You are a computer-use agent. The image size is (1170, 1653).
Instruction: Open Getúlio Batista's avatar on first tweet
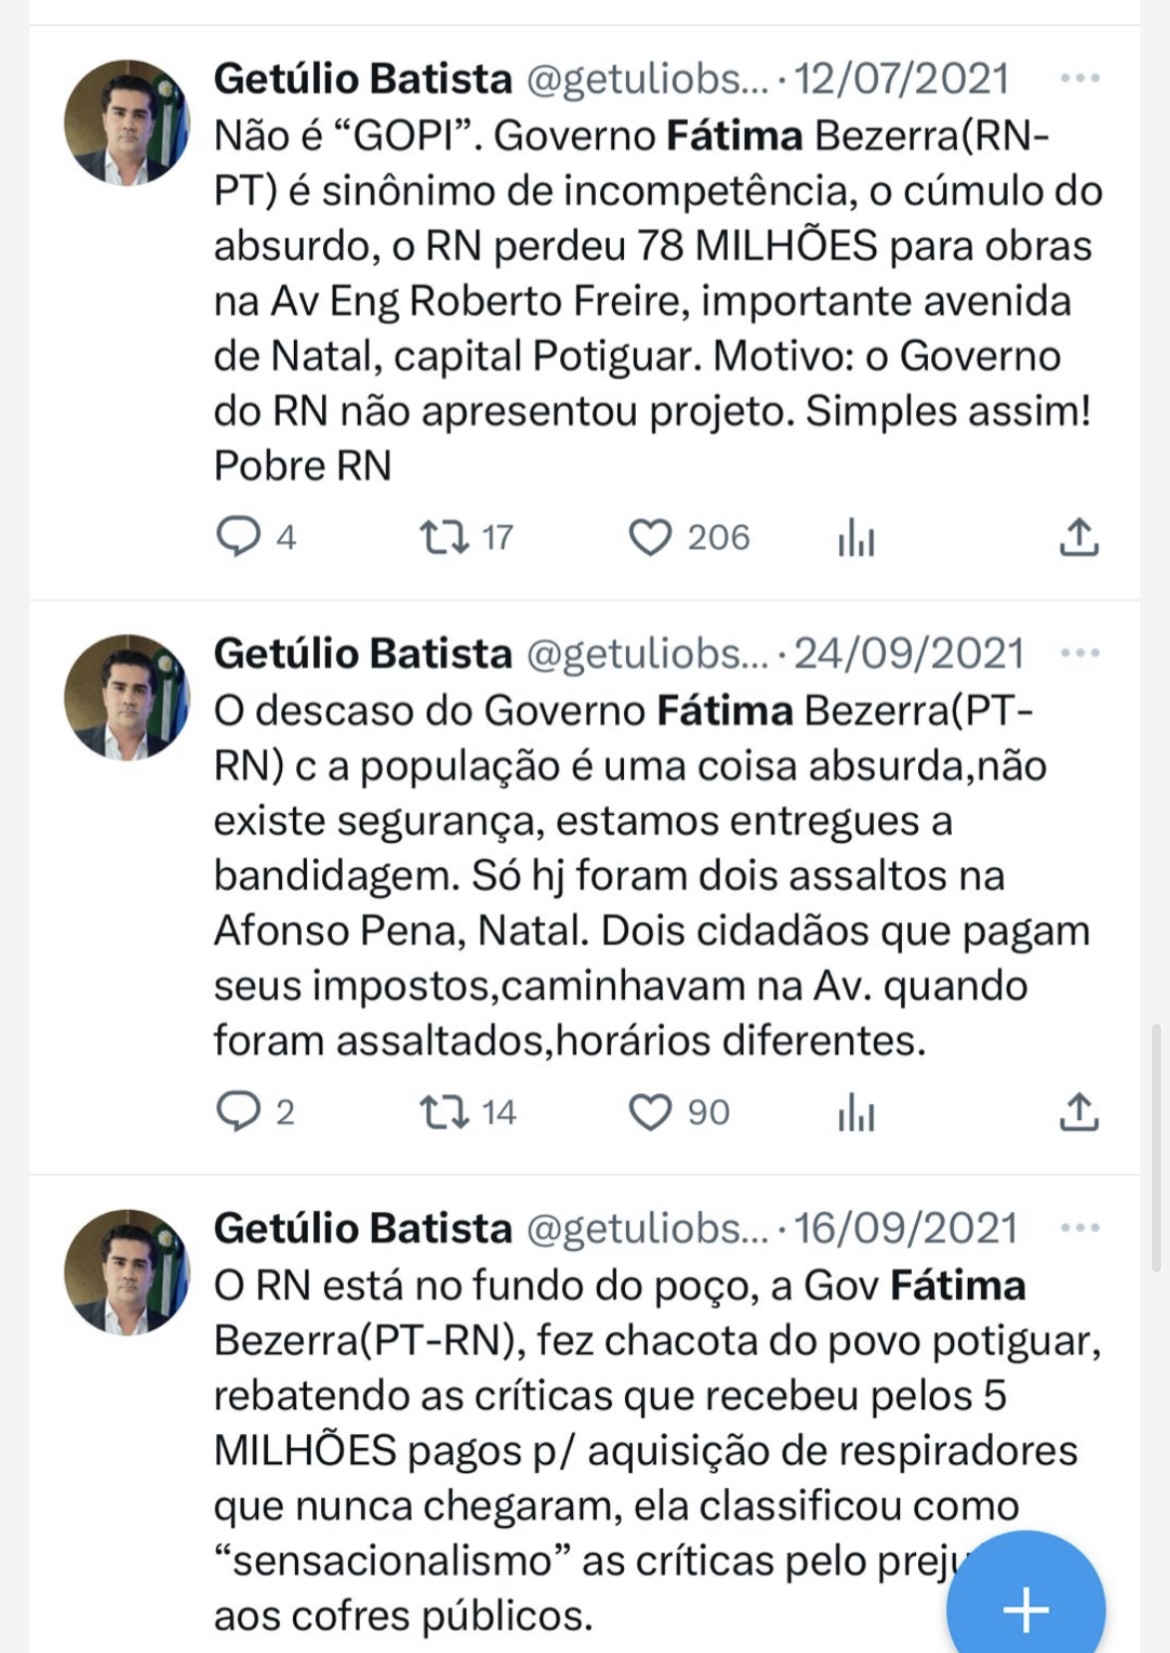127,123
